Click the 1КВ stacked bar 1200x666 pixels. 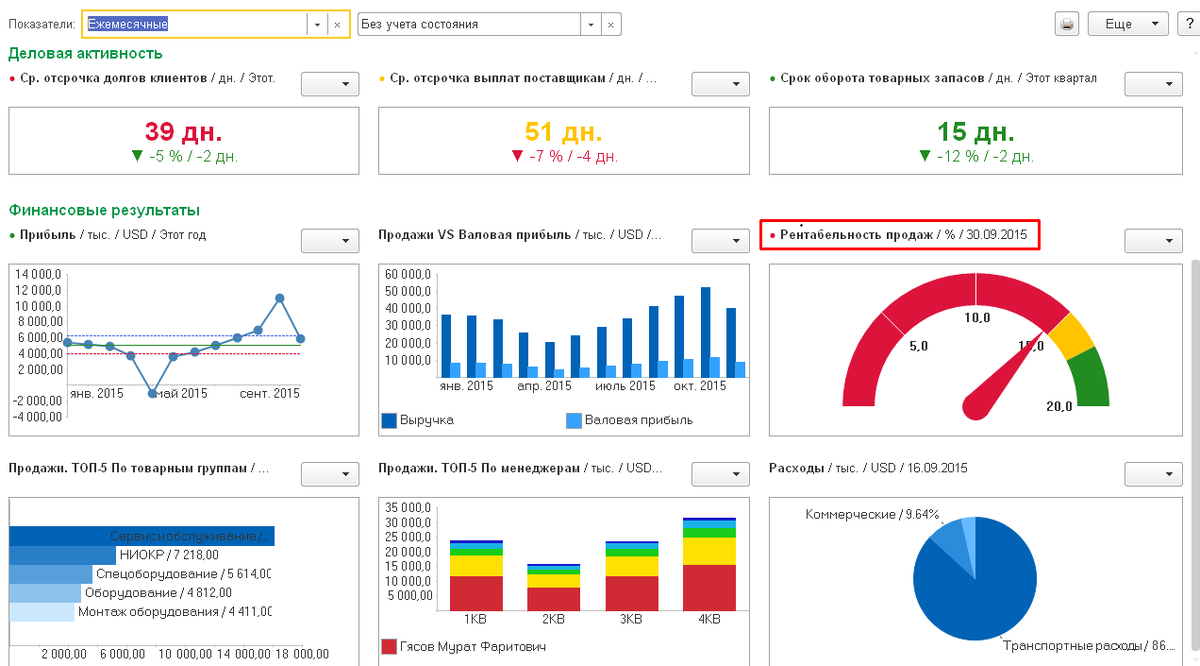tap(476, 575)
